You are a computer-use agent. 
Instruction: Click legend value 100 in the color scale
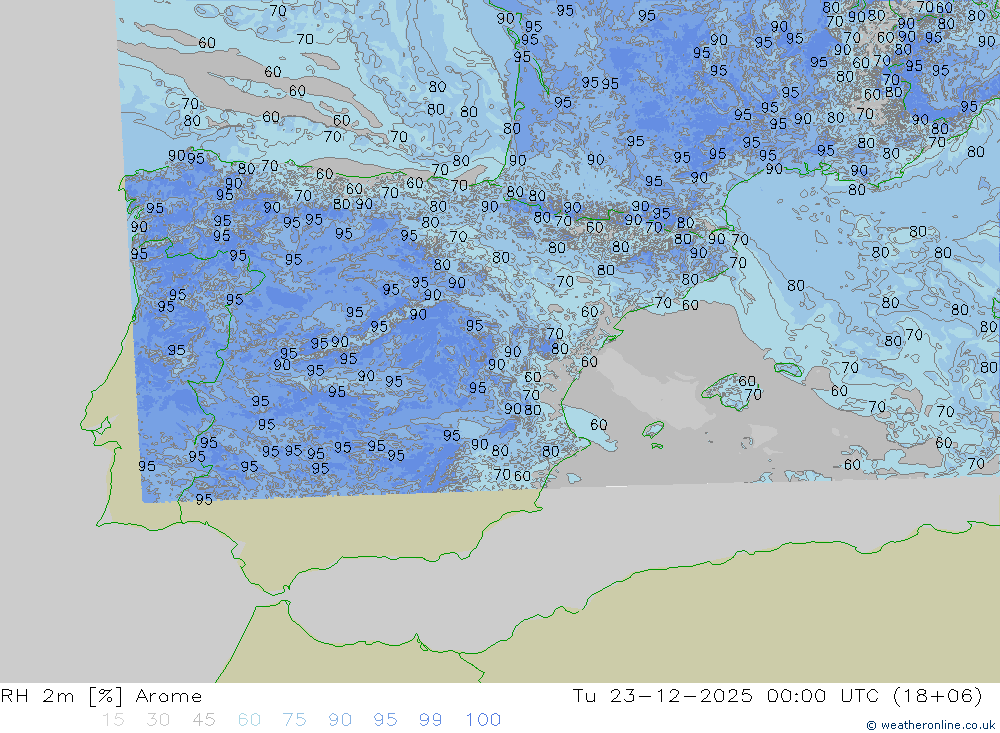point(483,720)
